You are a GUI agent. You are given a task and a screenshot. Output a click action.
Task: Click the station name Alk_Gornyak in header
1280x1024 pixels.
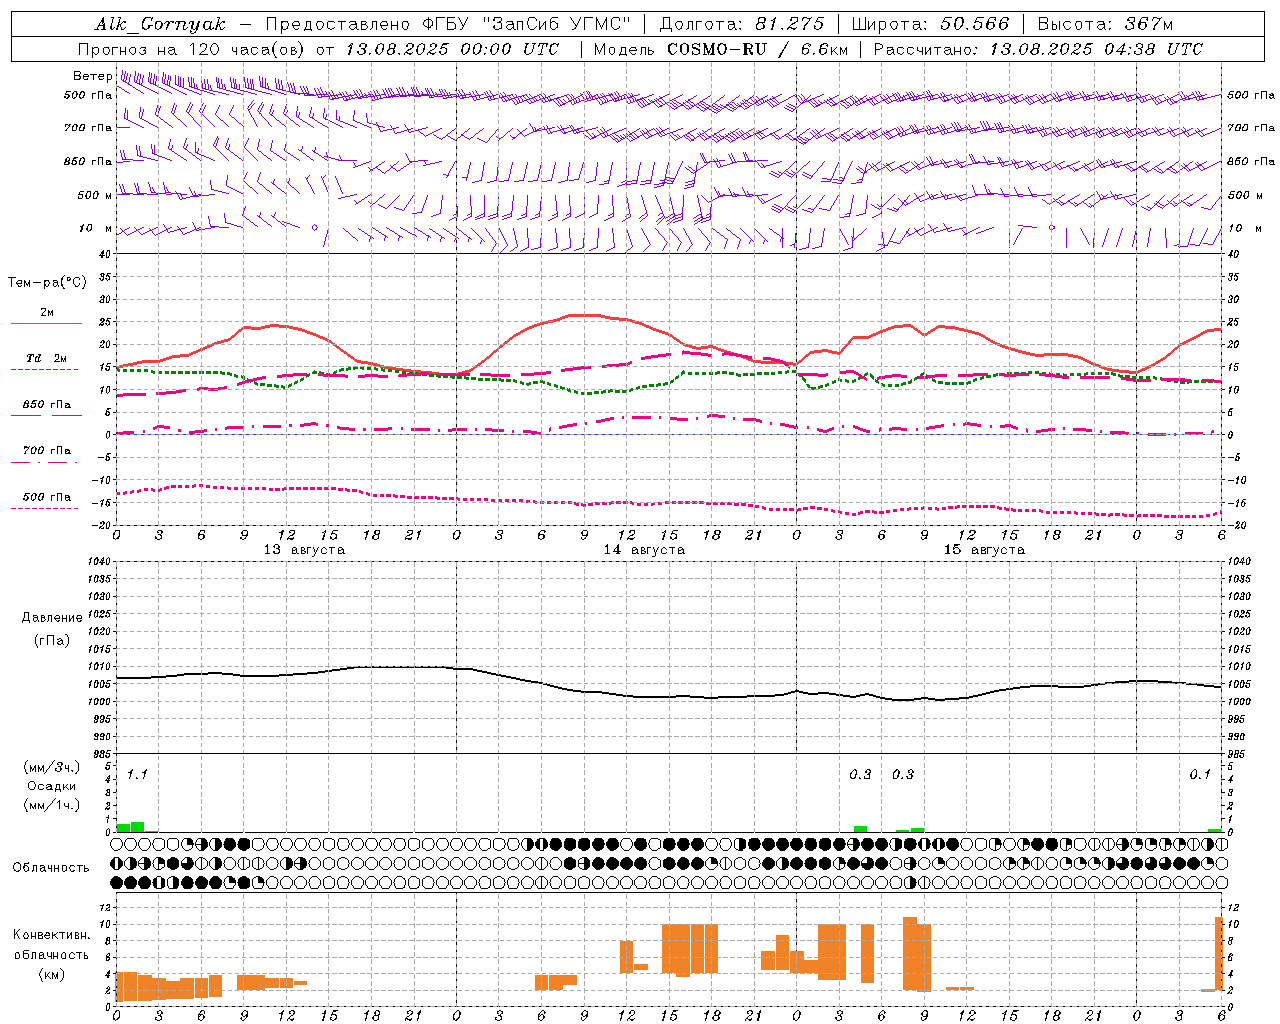[x=161, y=24]
